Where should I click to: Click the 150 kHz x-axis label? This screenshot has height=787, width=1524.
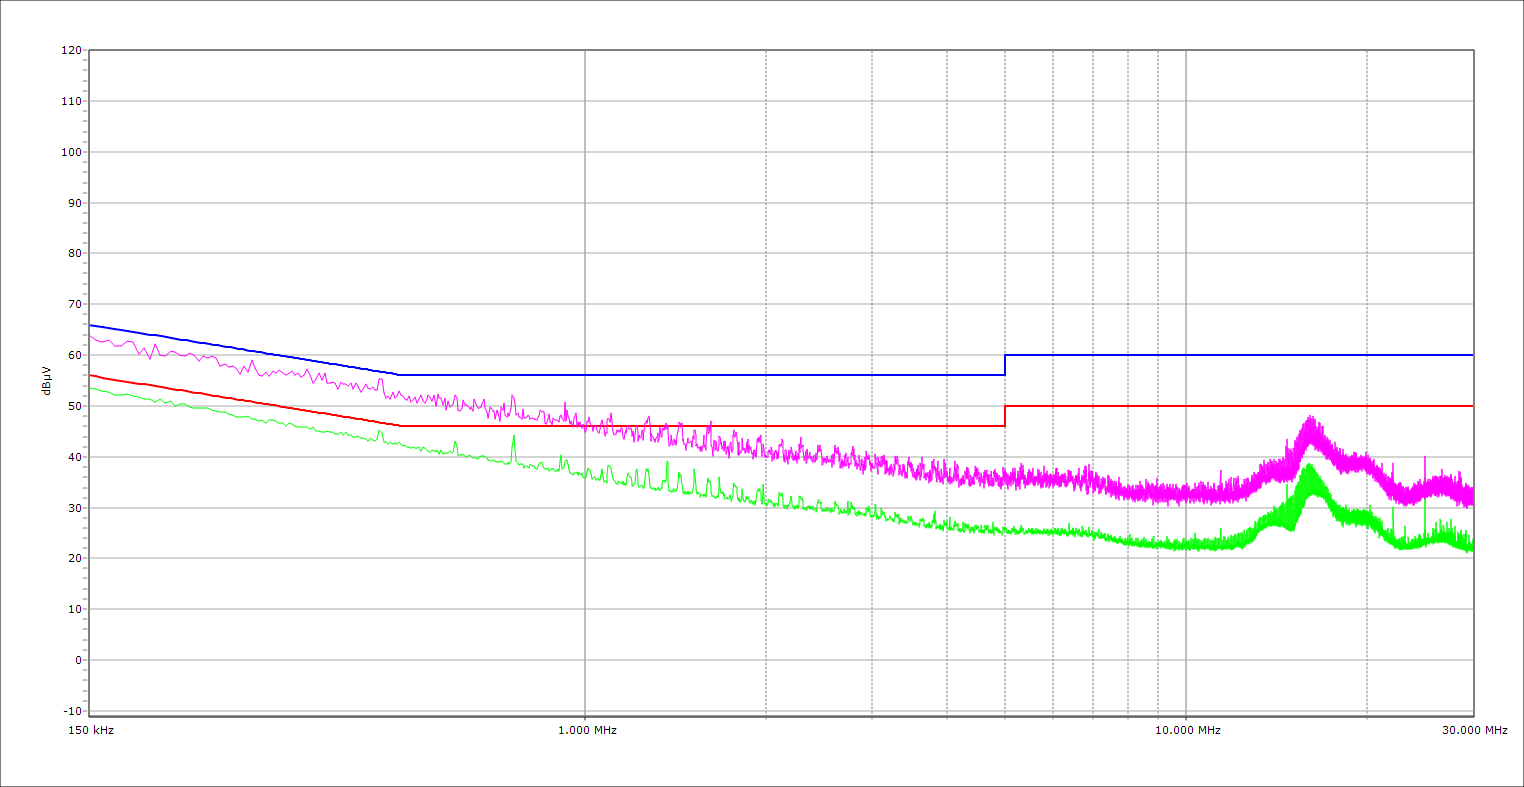point(89,730)
